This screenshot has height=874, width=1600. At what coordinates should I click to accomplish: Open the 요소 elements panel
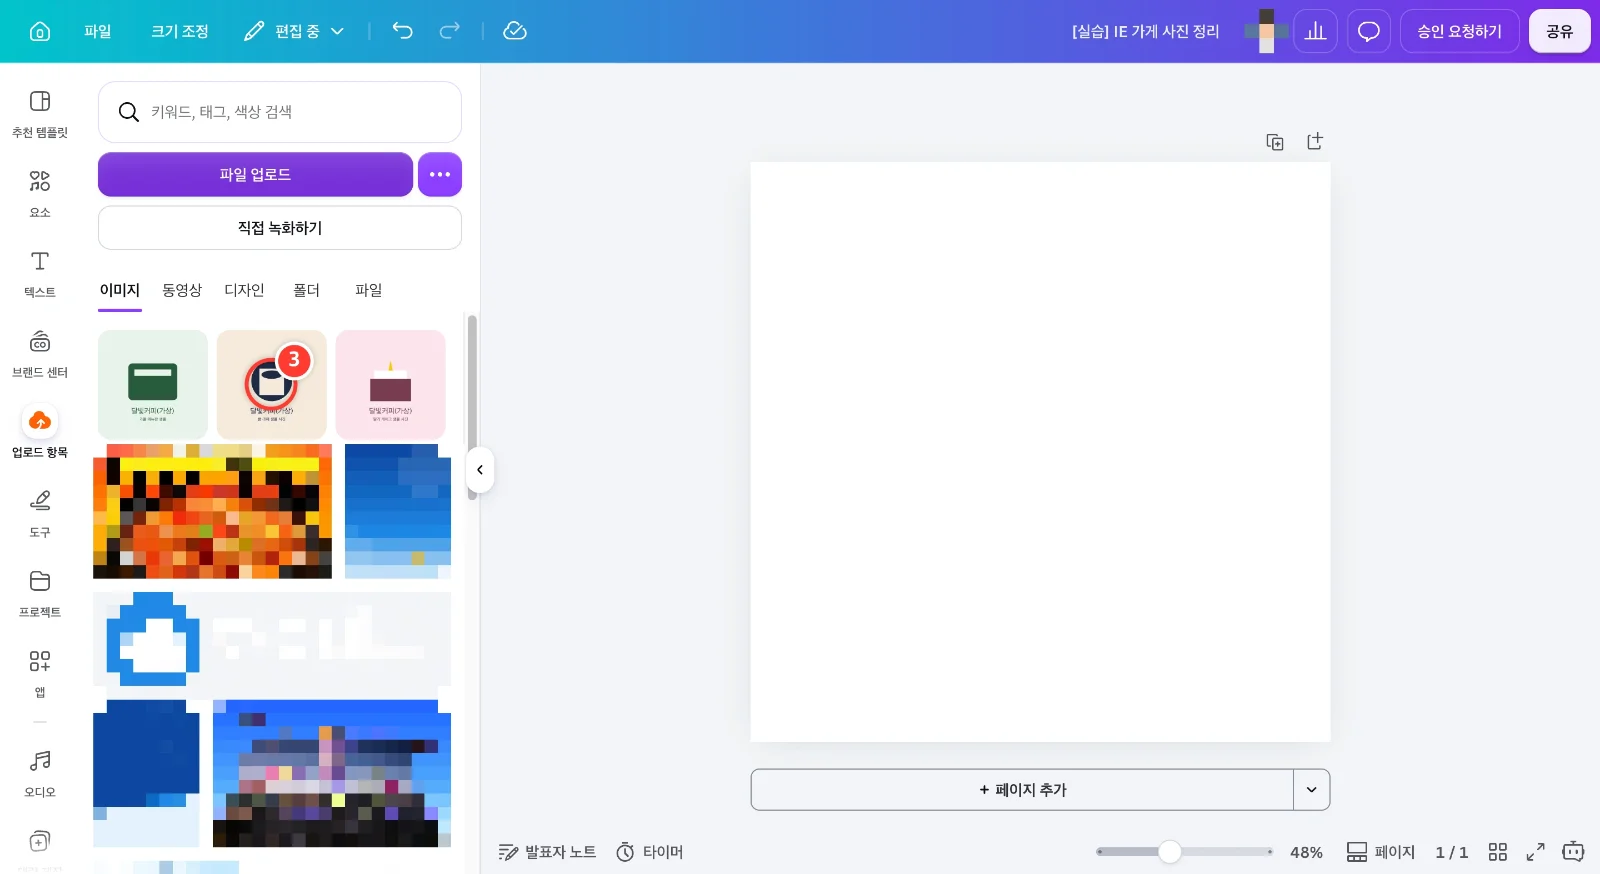40,194
